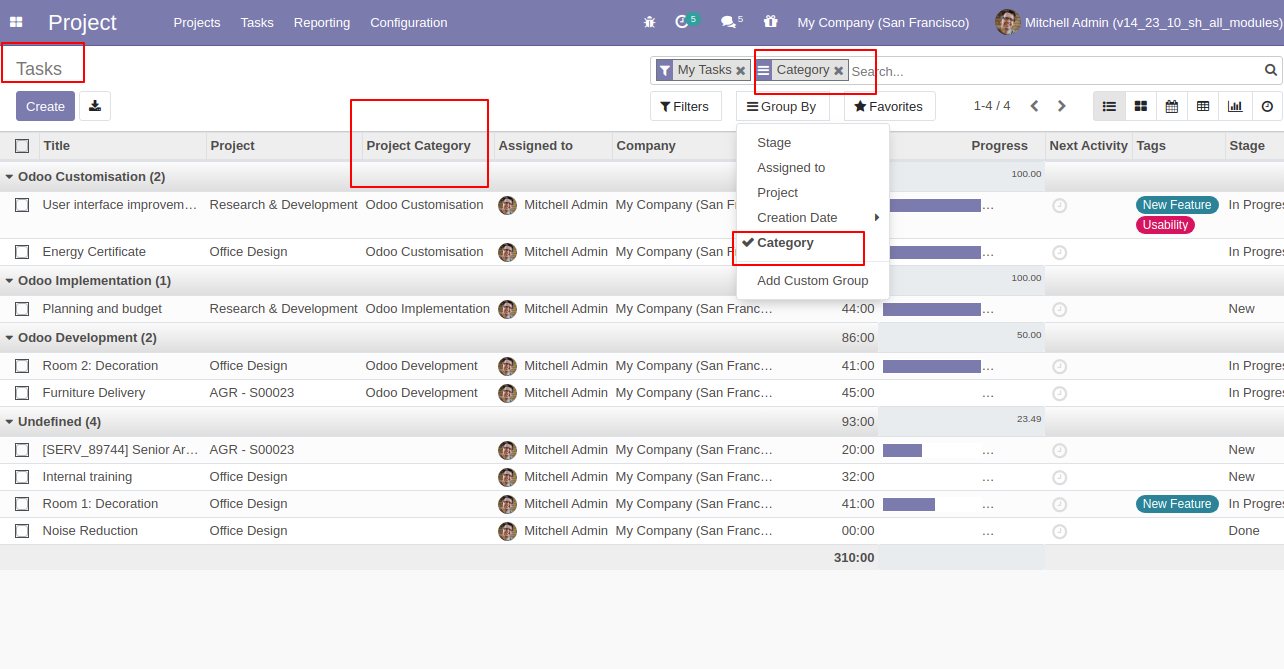The height and width of the screenshot is (669, 1284).
Task: Check the Energy Certificate row checkbox
Action: 22,252
